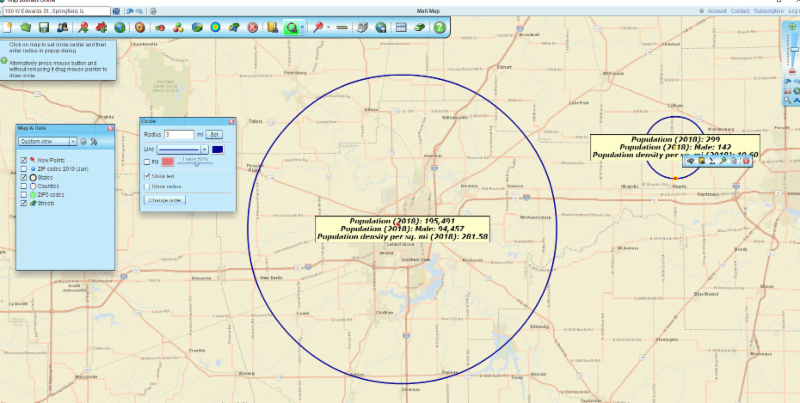Close the Circle dialog
Screen dimensions: 800x403
[x=232, y=121]
